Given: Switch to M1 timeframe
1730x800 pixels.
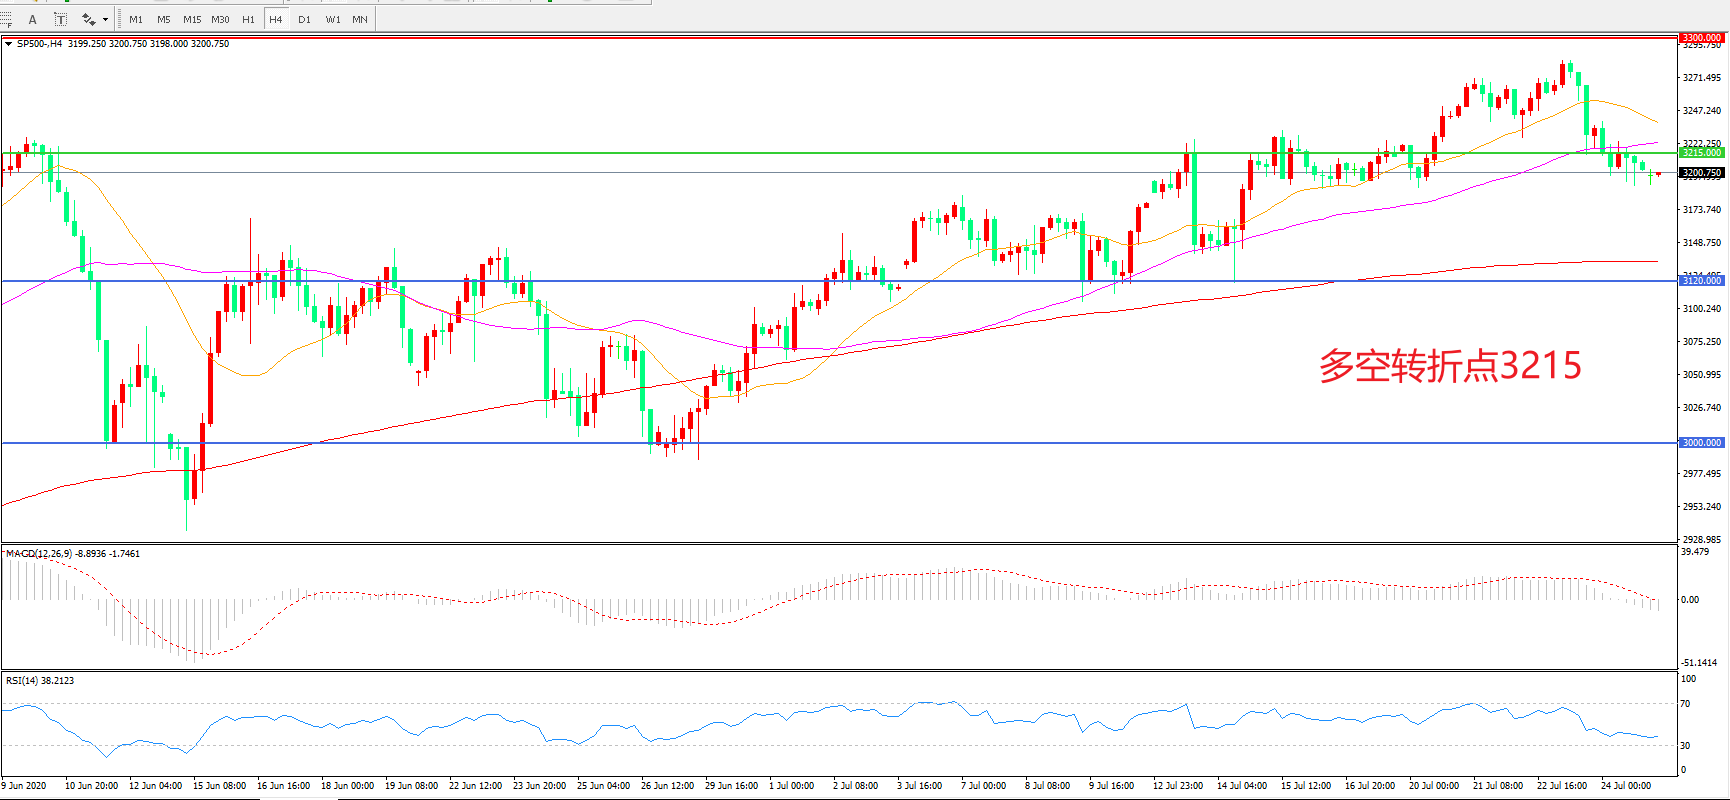Looking at the screenshot, I should pos(136,19).
